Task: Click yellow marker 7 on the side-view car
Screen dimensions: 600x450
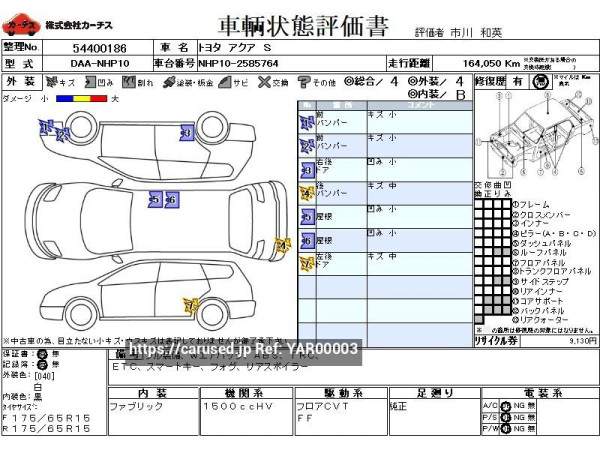Action: [x=190, y=304]
